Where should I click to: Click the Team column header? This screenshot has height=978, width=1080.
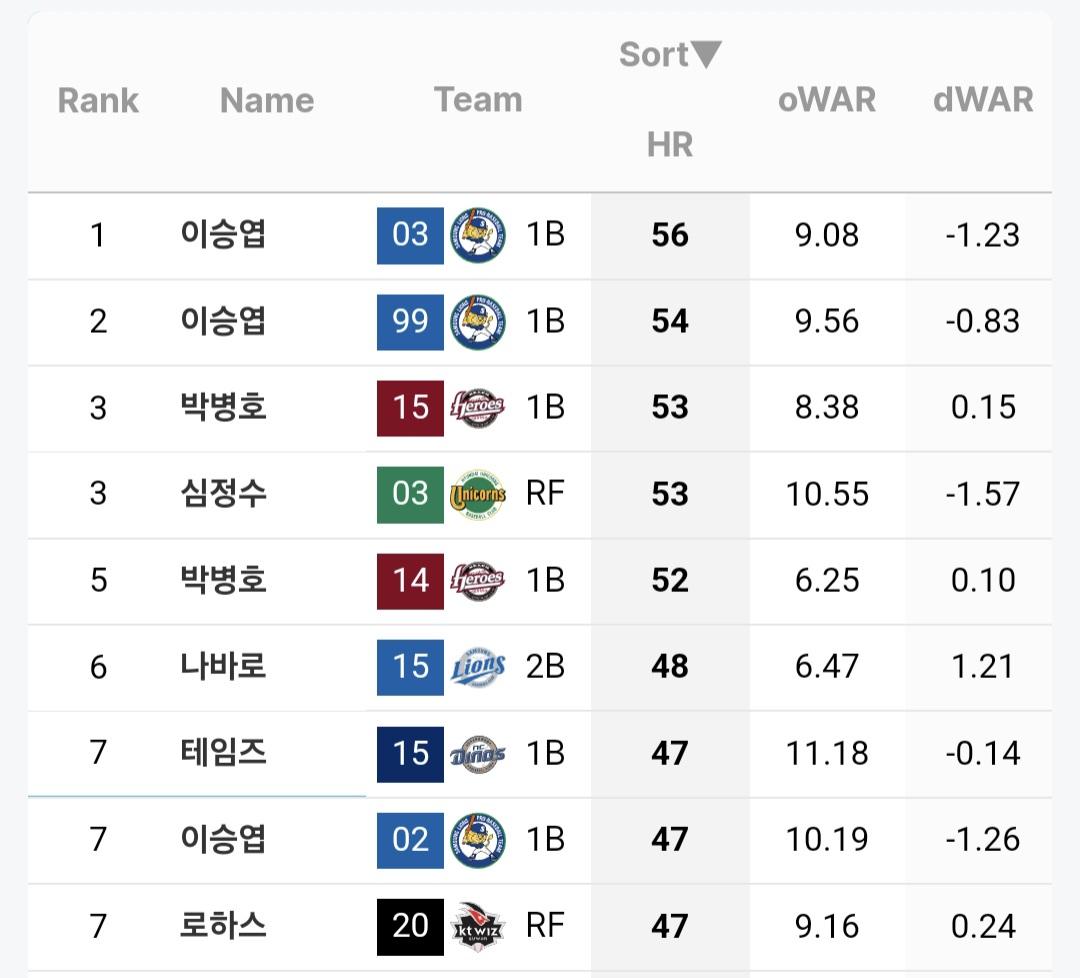pyautogui.click(x=477, y=100)
